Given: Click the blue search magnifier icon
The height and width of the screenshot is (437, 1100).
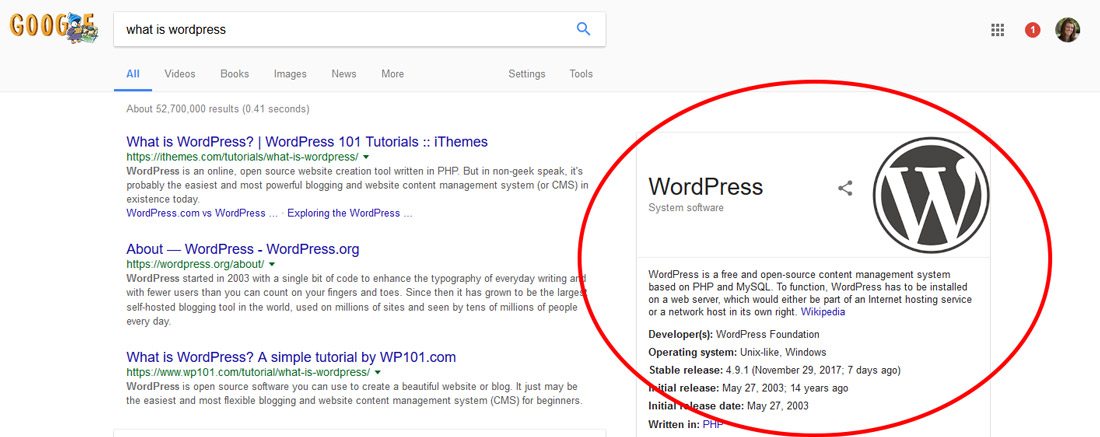Looking at the screenshot, I should (x=584, y=29).
